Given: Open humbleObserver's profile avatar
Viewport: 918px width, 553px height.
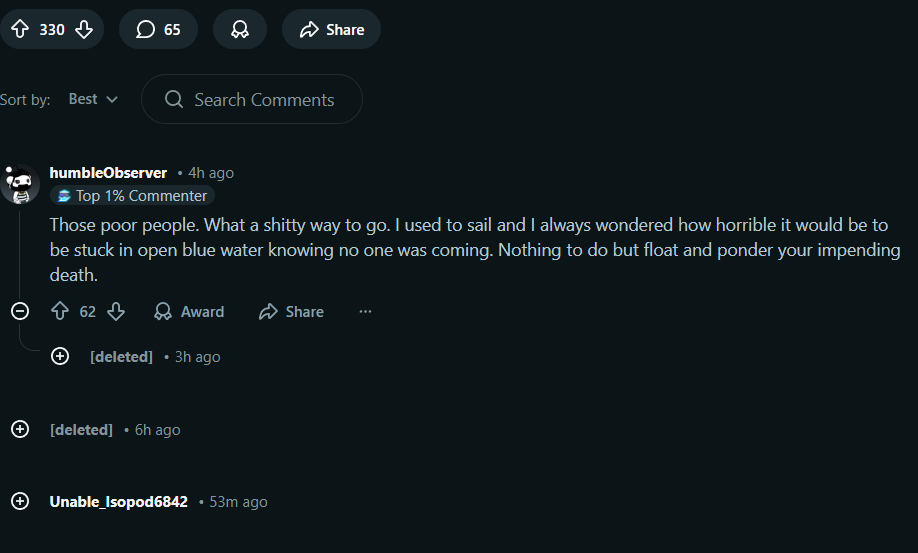Looking at the screenshot, I should 19,184.
